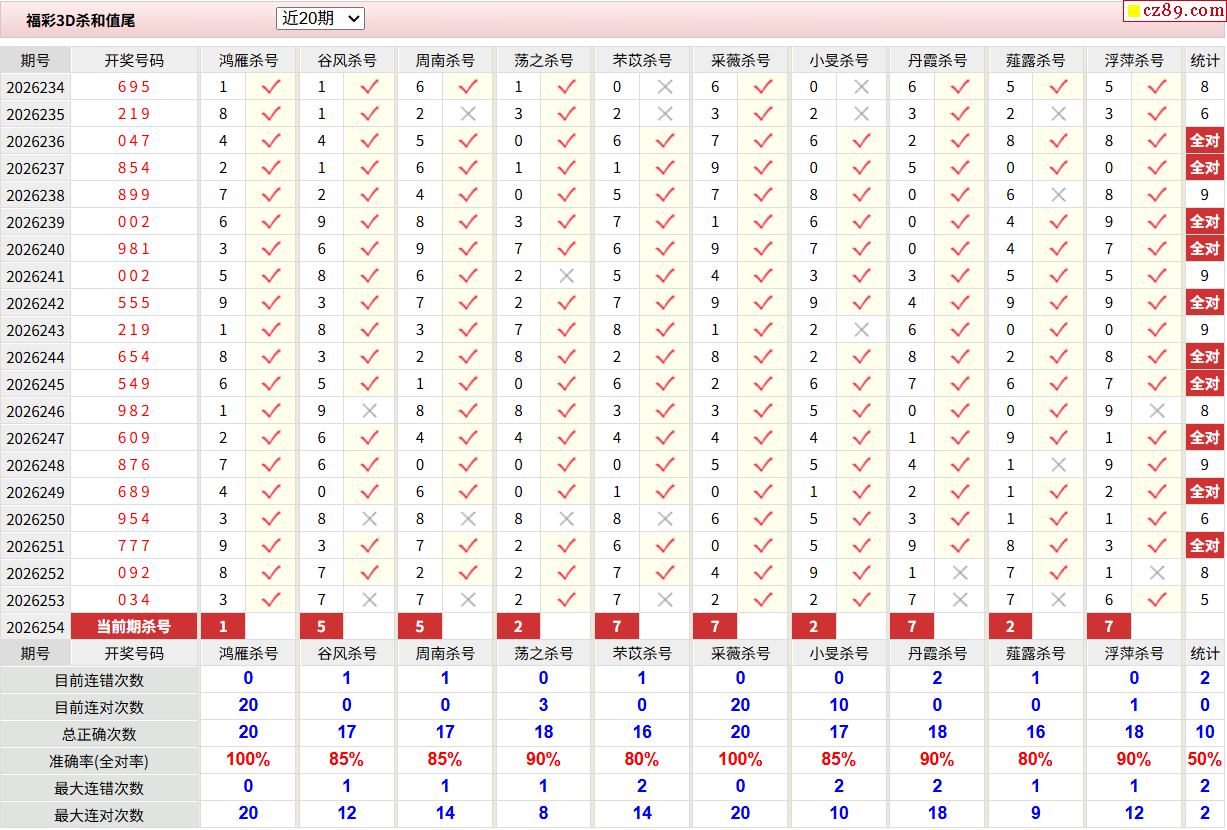
Task: Click 鸿雁杀号 red checkmark in row 2026234
Action: 271,87
